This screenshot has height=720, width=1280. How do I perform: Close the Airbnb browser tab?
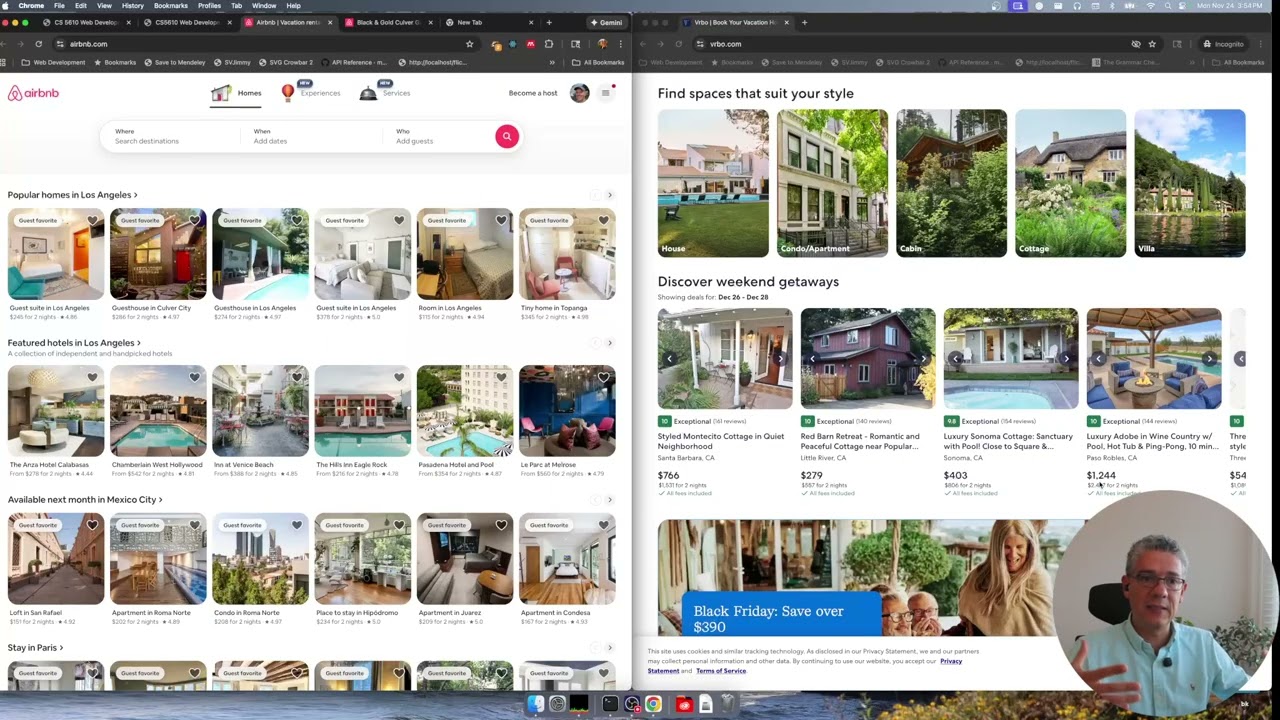(x=329, y=22)
